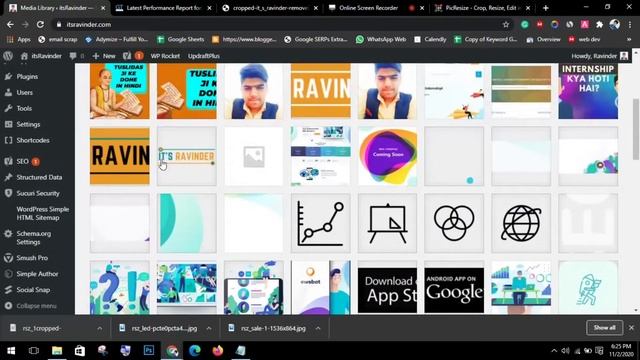Open Social Snap in sidebar
Image resolution: width=640 pixels, height=360 pixels.
[x=33, y=289]
